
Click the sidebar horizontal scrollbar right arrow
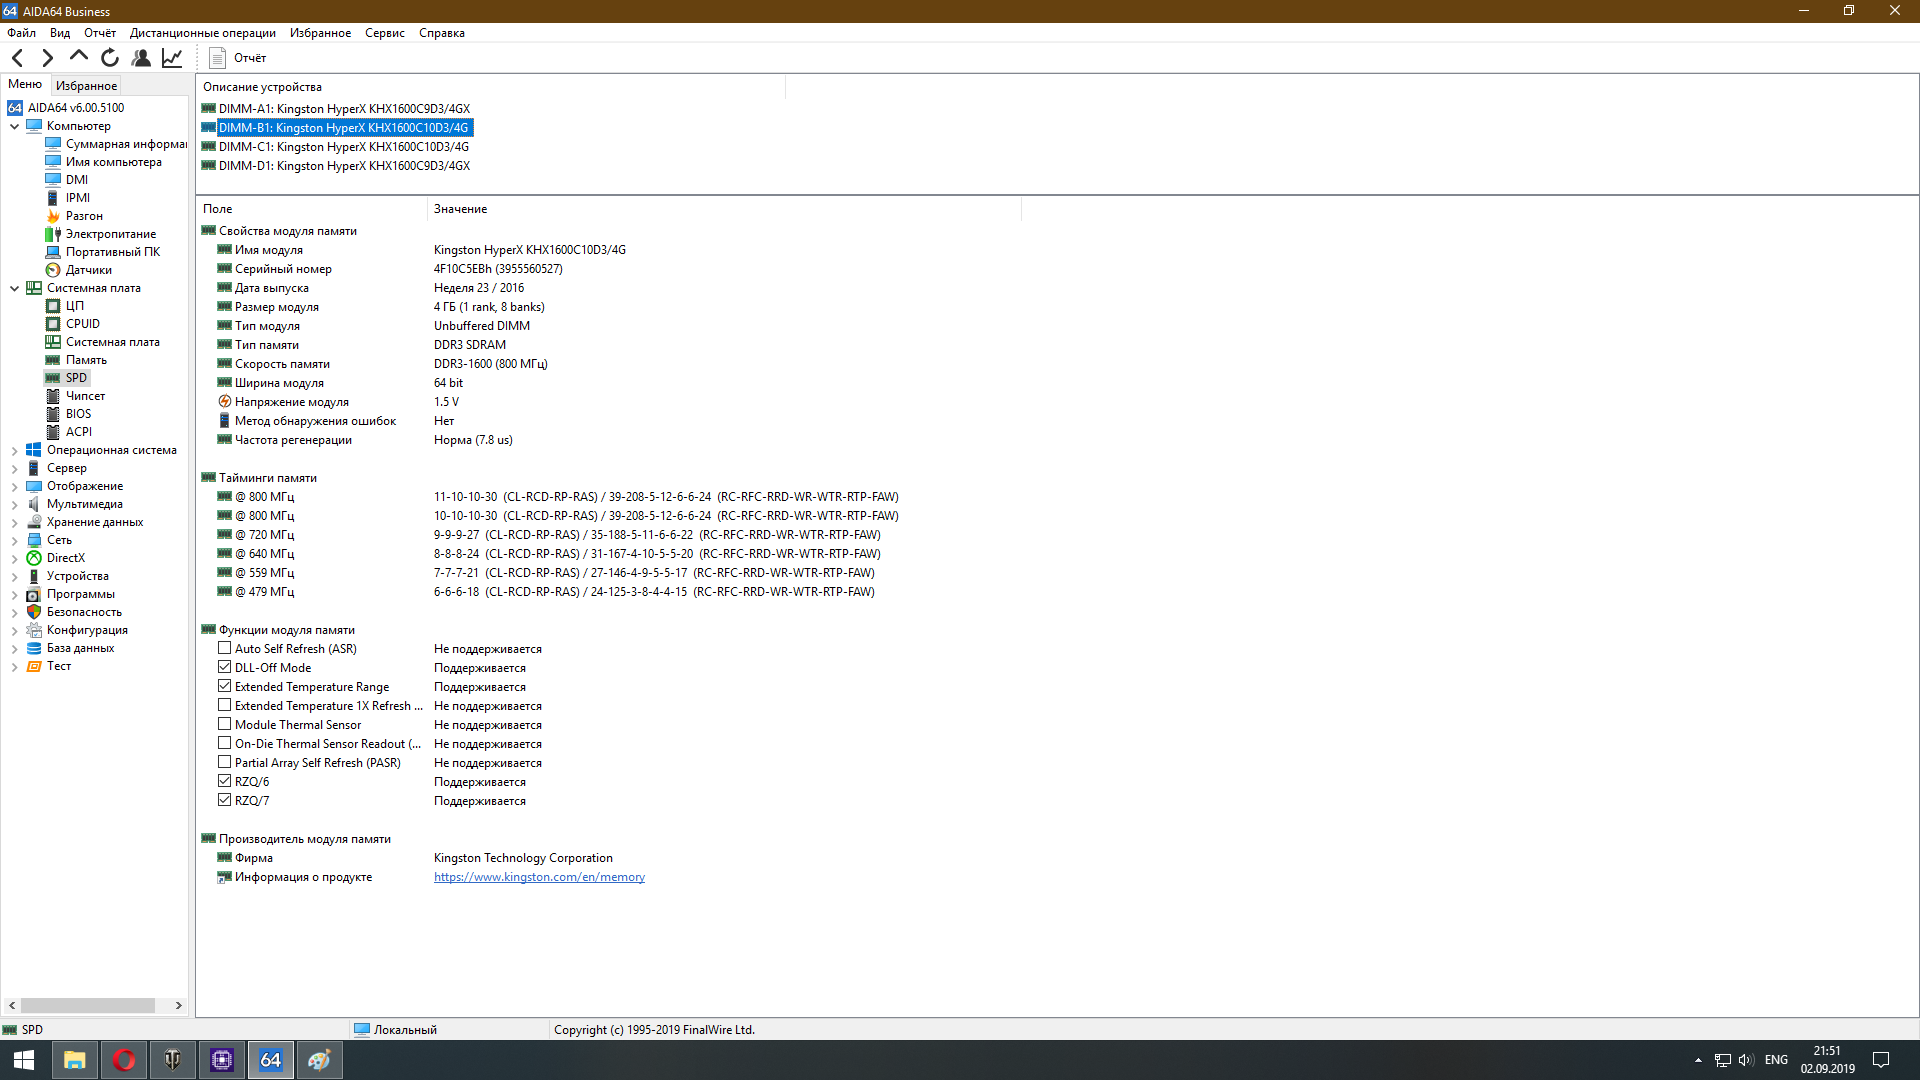179,1005
